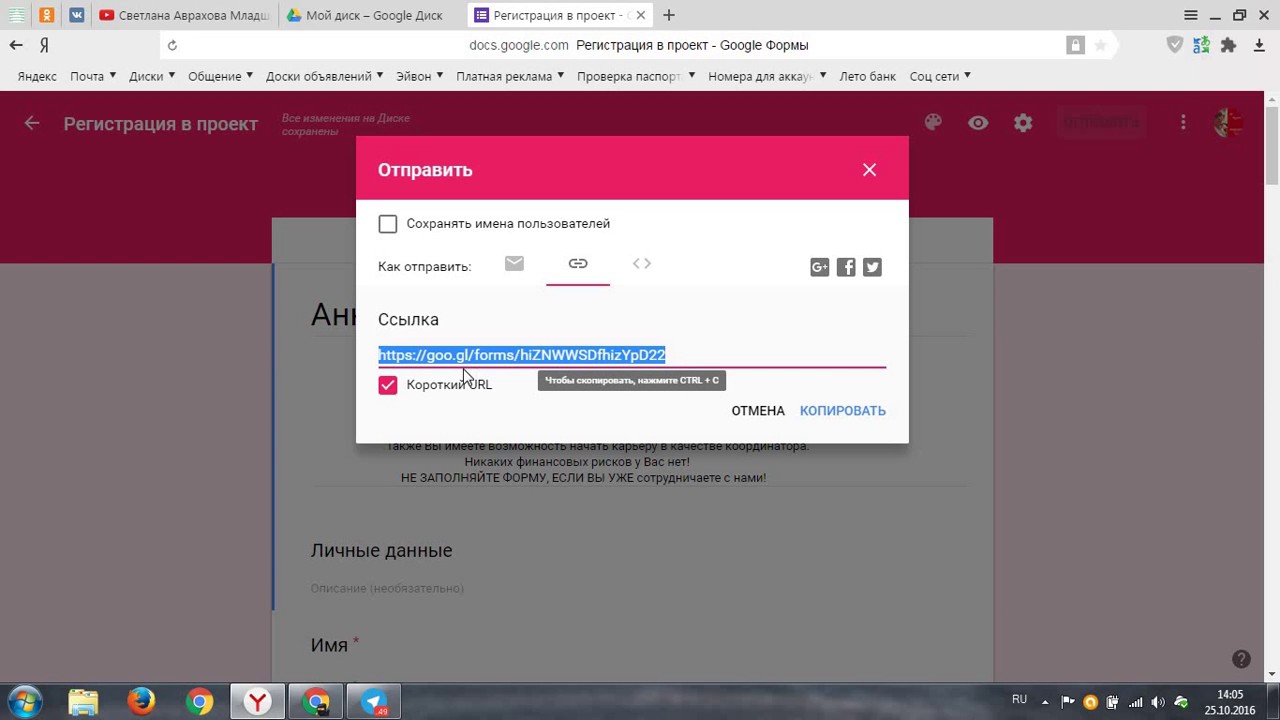The image size is (1280, 720).
Task: Select the embed HTML code icon
Action: (x=642, y=263)
